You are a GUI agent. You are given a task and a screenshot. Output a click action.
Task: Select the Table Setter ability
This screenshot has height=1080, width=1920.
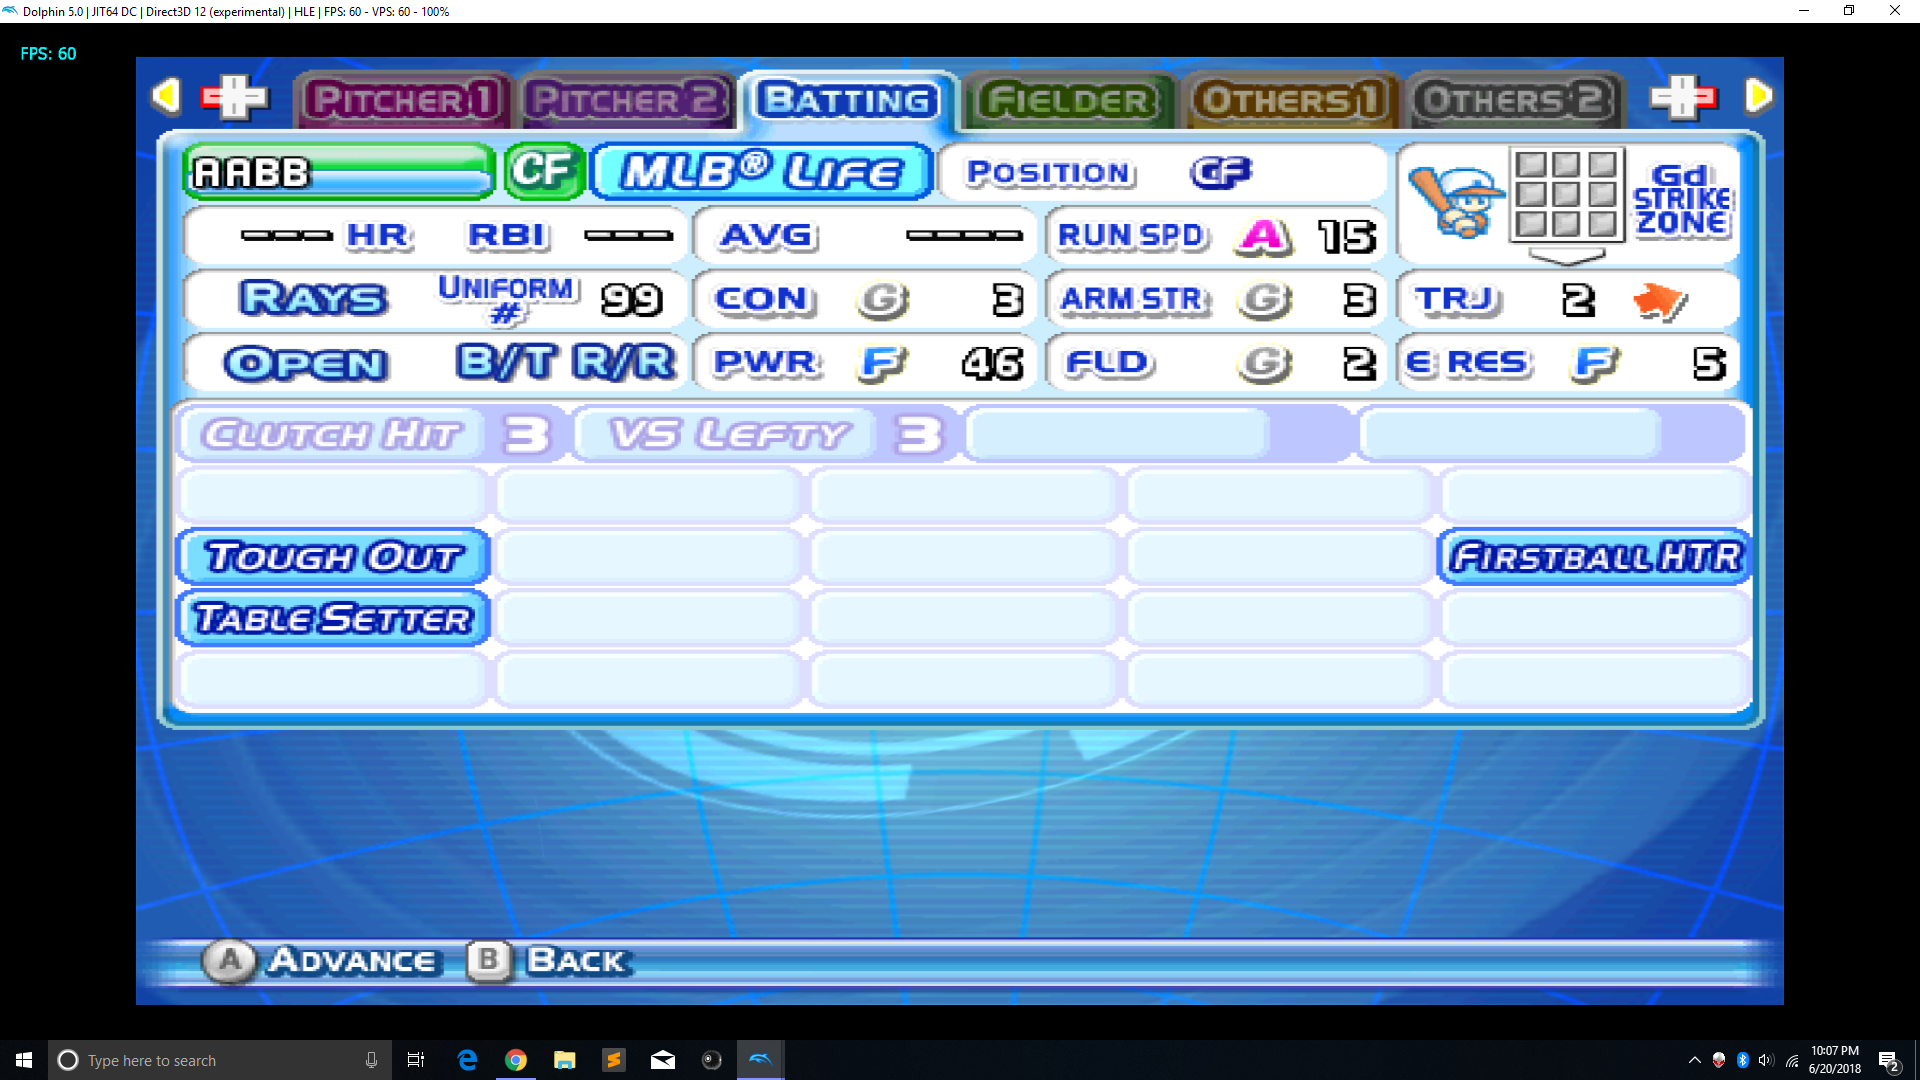point(333,619)
